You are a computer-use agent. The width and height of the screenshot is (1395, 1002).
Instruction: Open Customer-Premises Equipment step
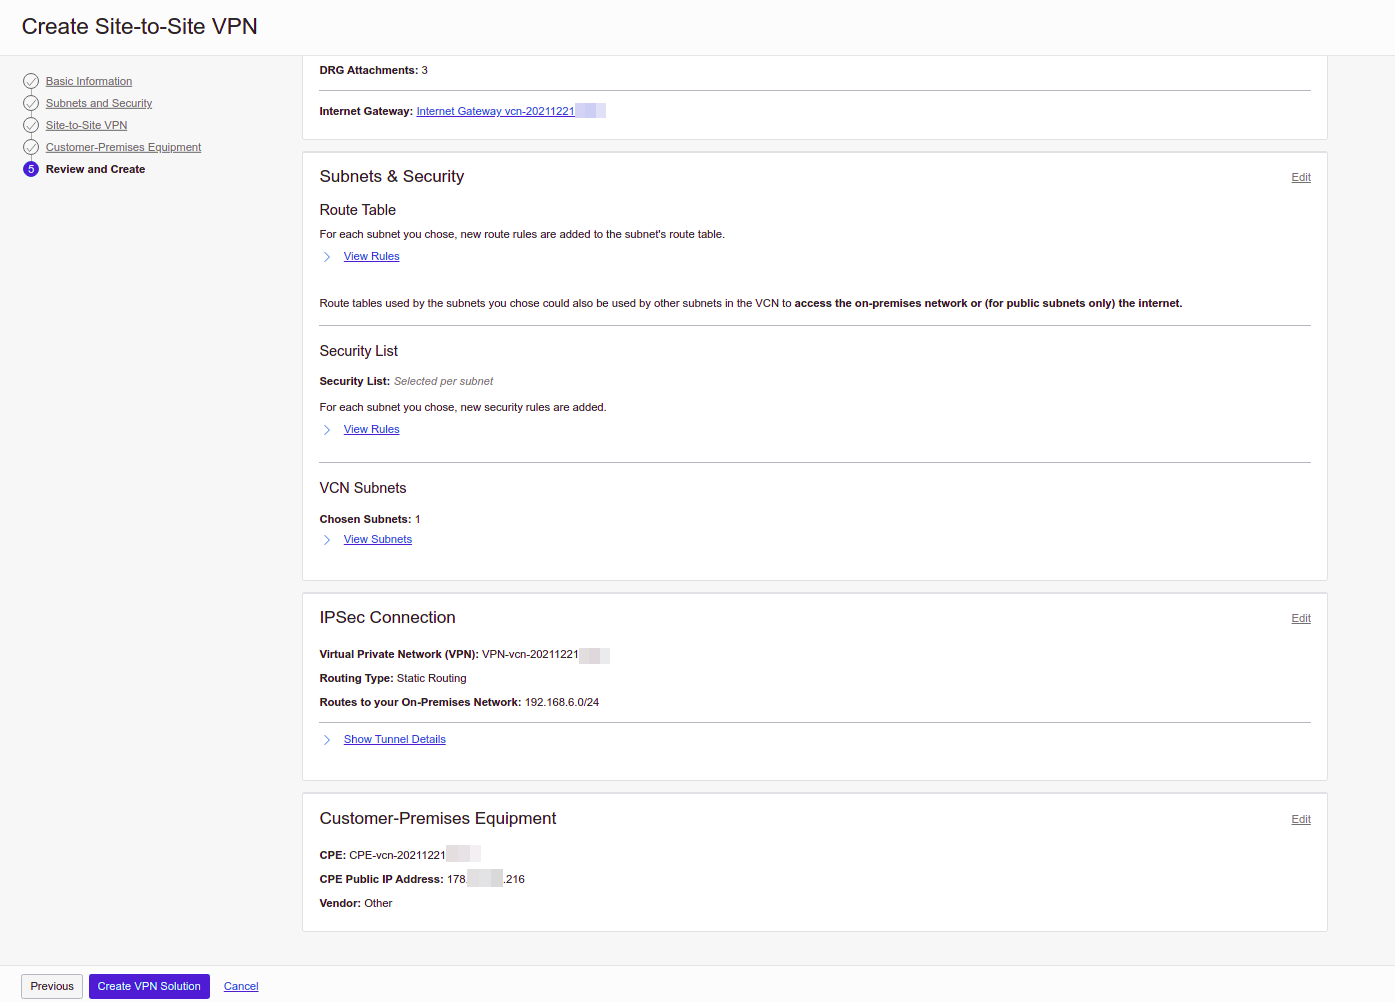tap(123, 147)
